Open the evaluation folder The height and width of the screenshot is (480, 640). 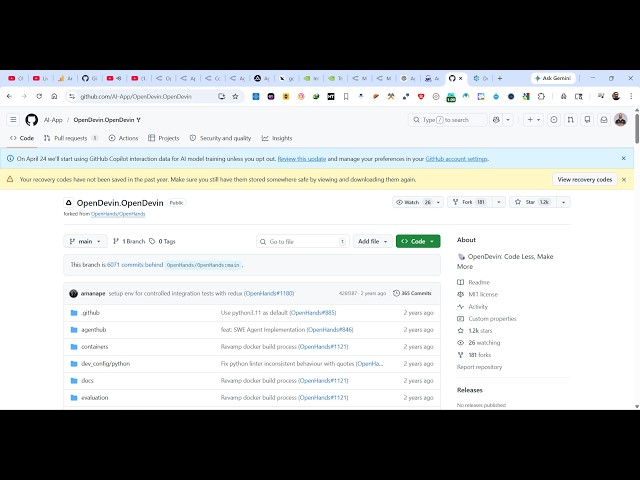pos(95,397)
